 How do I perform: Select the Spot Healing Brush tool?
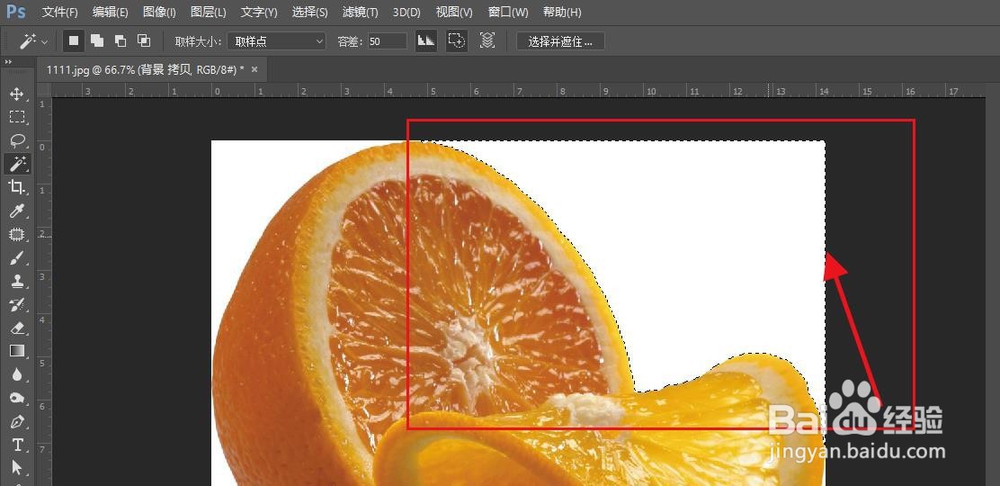(x=17, y=234)
